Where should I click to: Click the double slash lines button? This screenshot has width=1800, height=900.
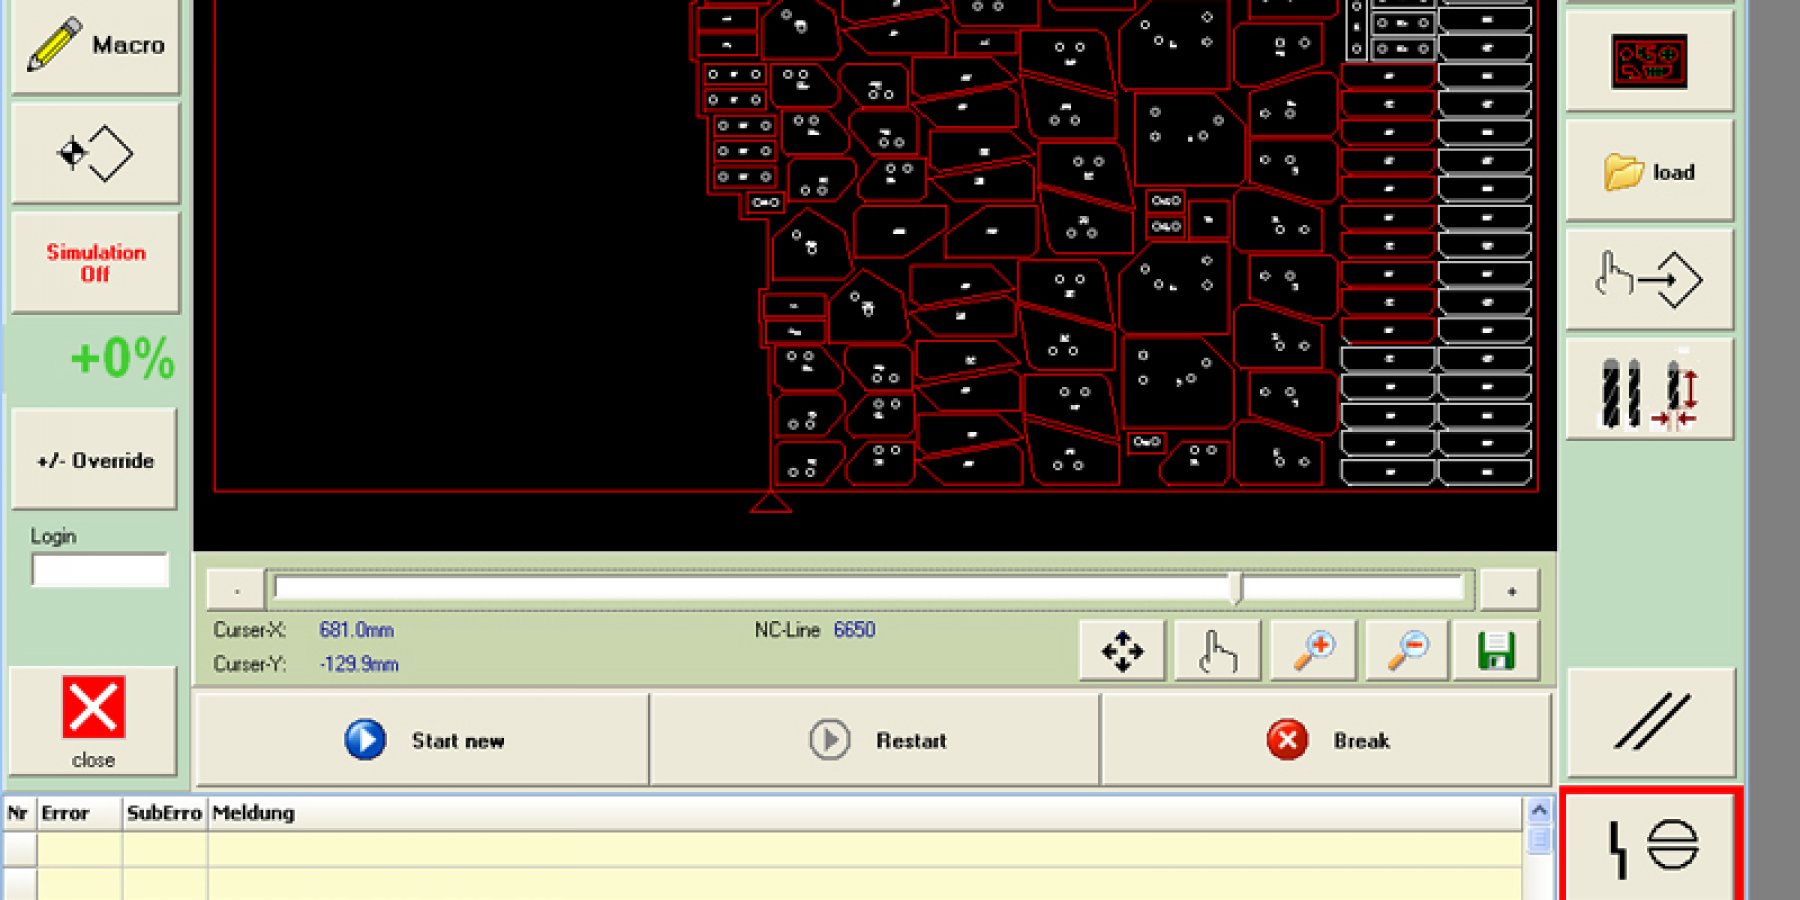point(1651,722)
